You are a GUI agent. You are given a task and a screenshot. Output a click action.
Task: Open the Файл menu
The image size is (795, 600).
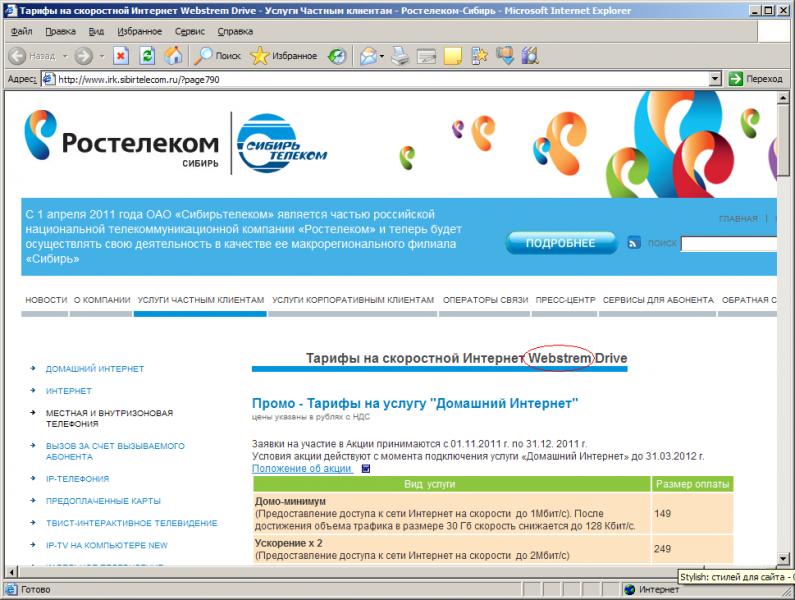[x=21, y=31]
